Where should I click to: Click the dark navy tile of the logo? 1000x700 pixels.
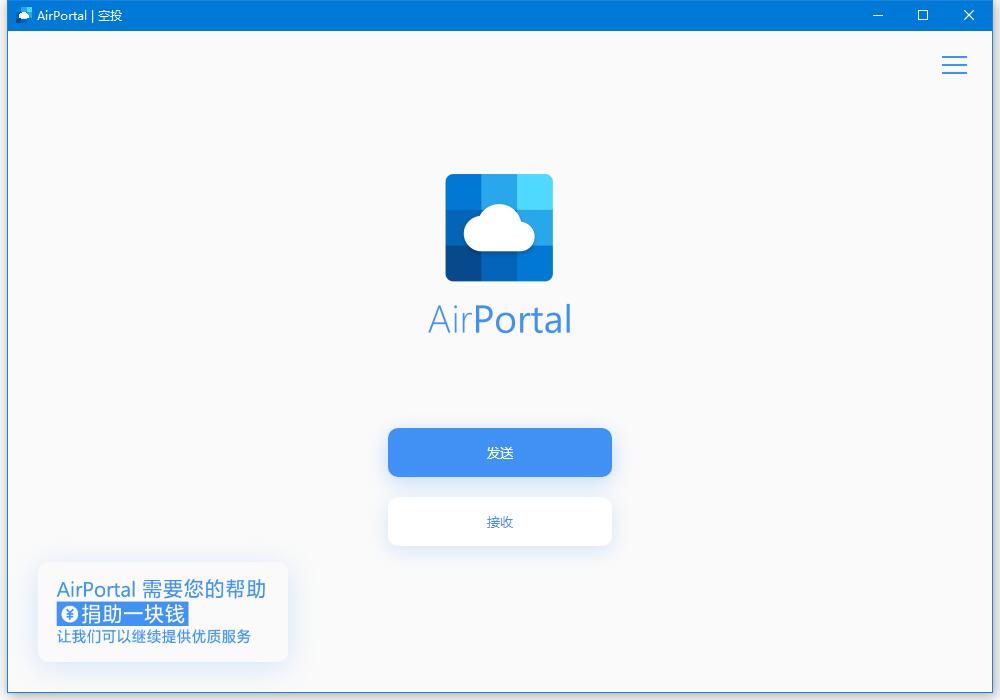point(463,263)
